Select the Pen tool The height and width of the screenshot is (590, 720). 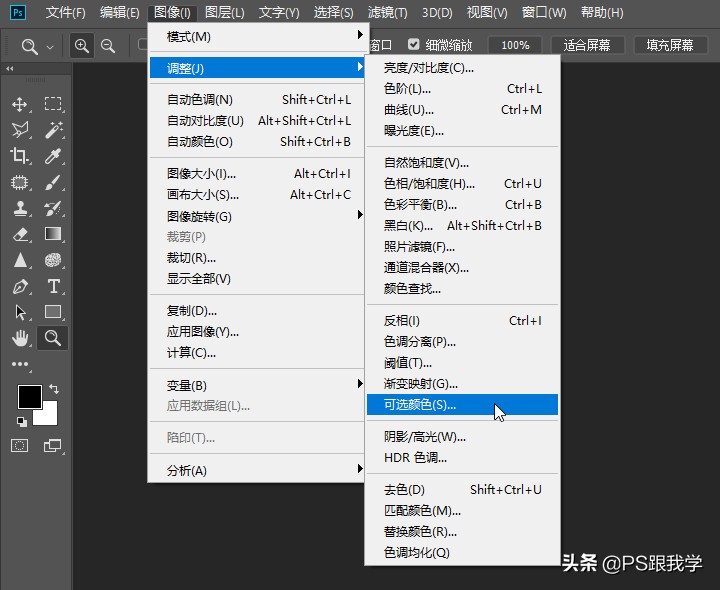pyautogui.click(x=20, y=287)
